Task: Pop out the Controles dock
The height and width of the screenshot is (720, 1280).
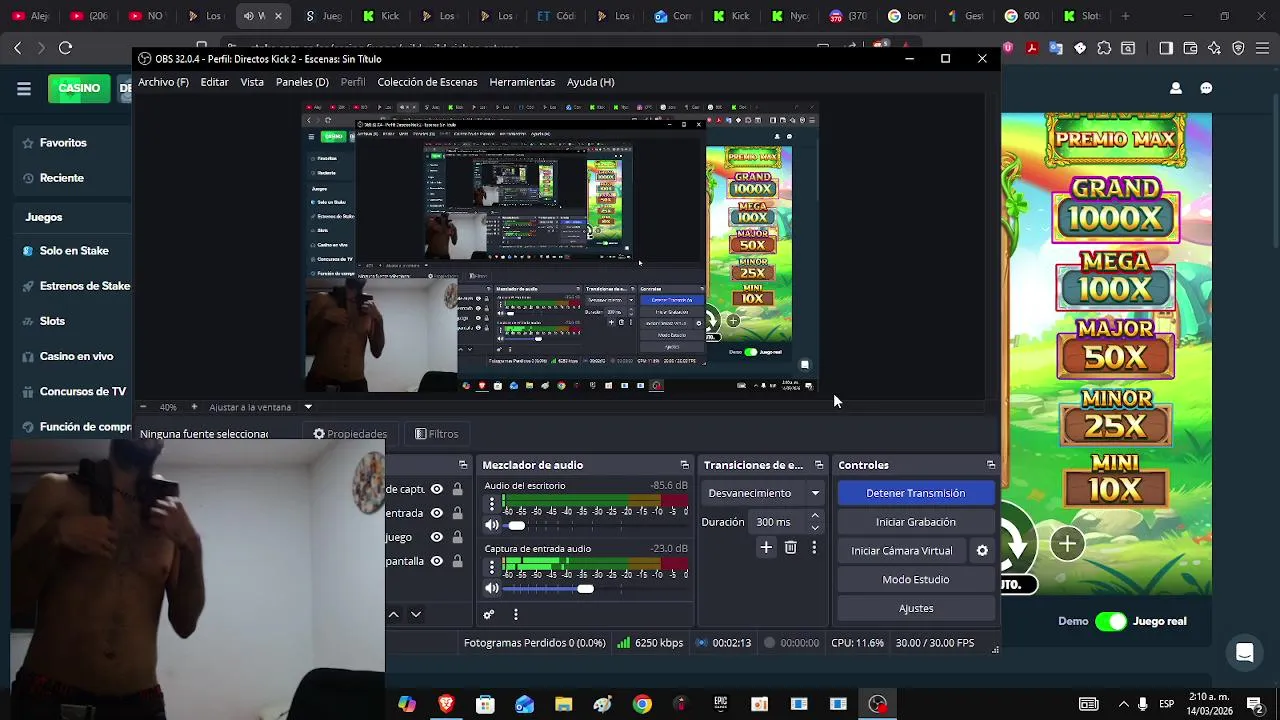Action: click(991, 465)
